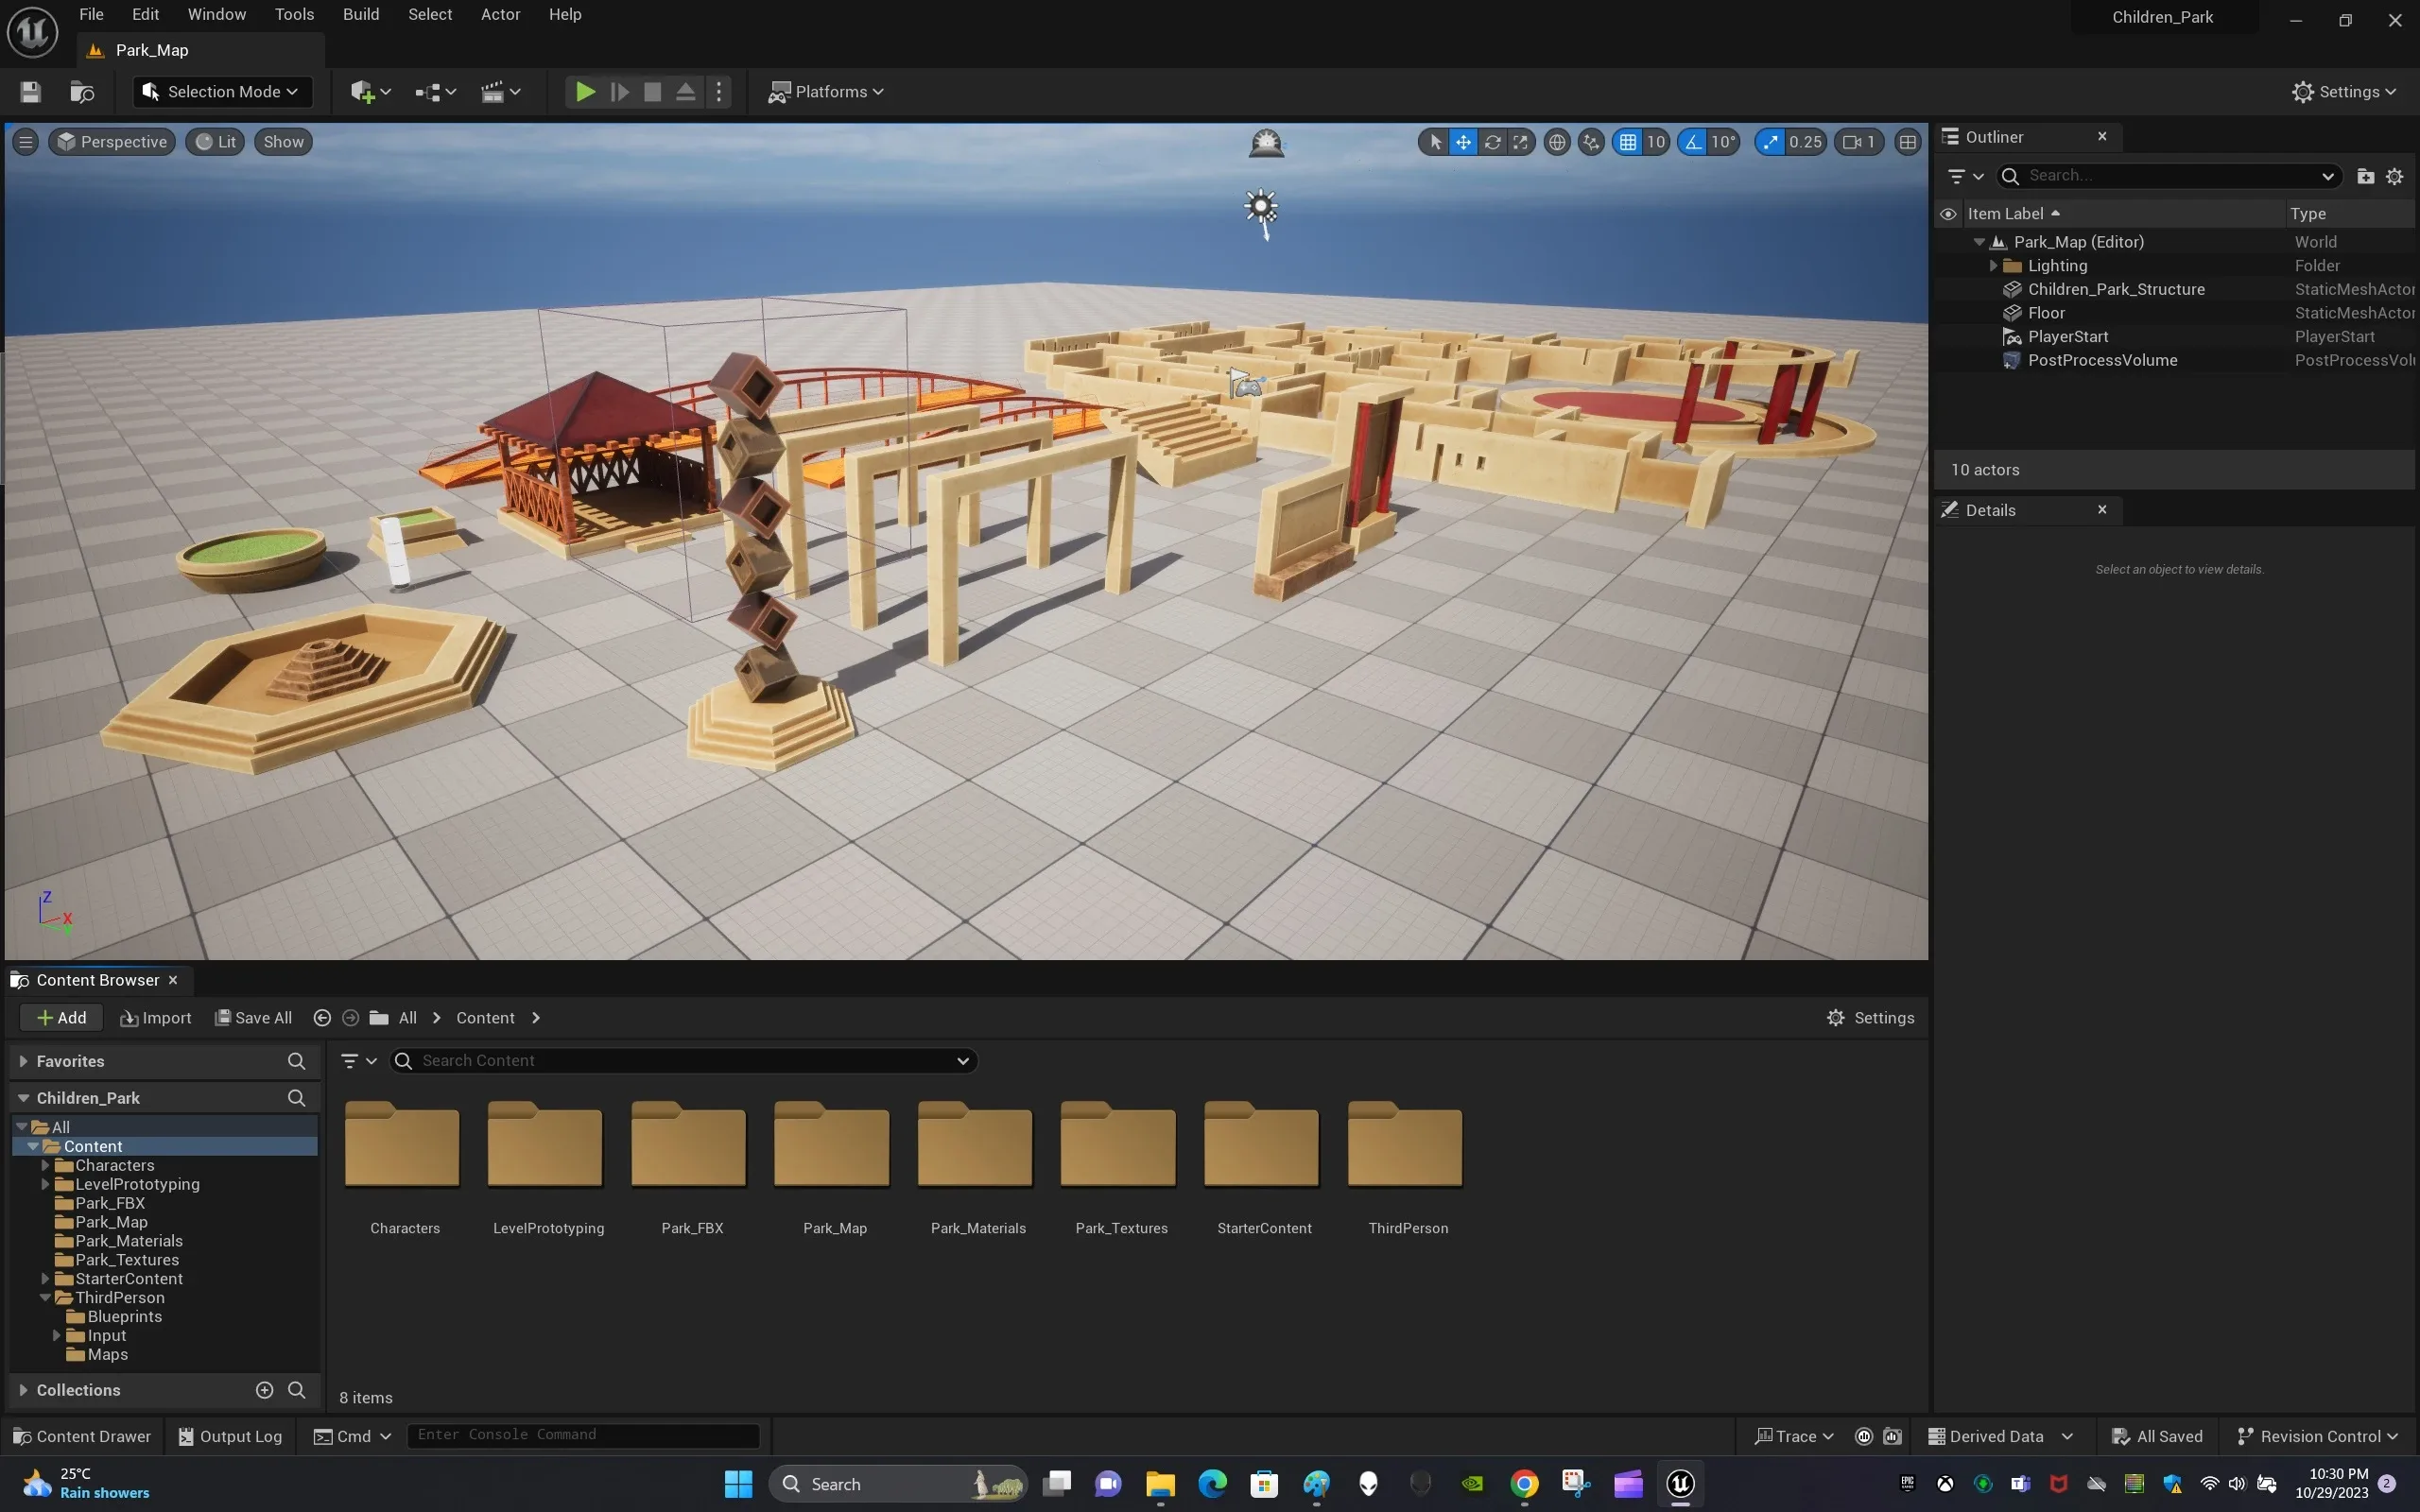Open Google Chrome from the taskbar

pos(1524,1484)
